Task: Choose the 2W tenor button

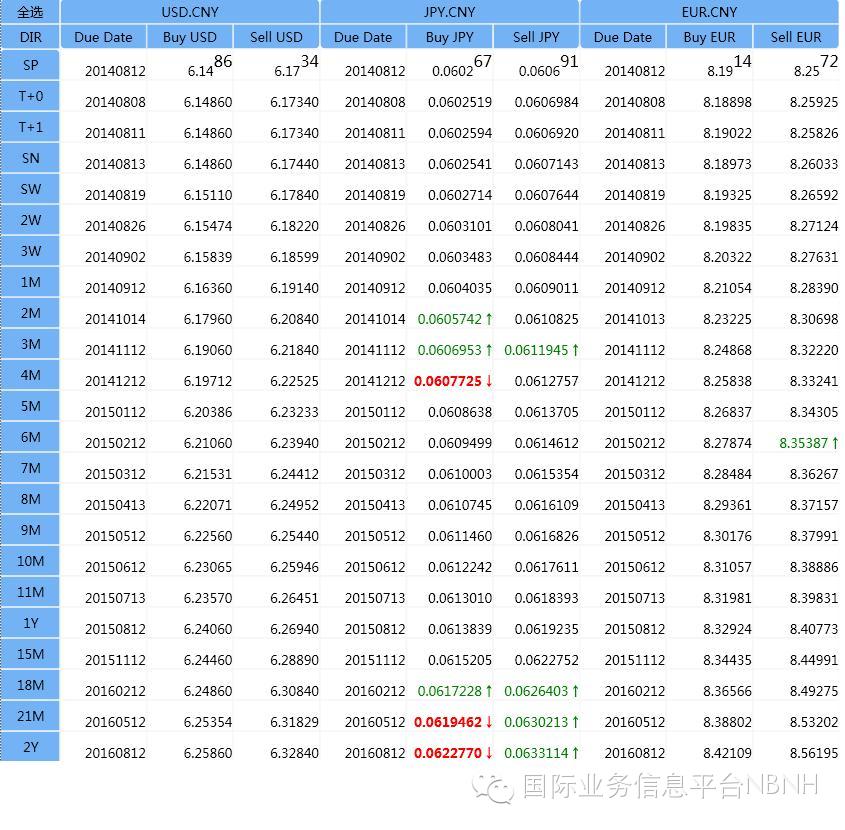Action: 30,220
